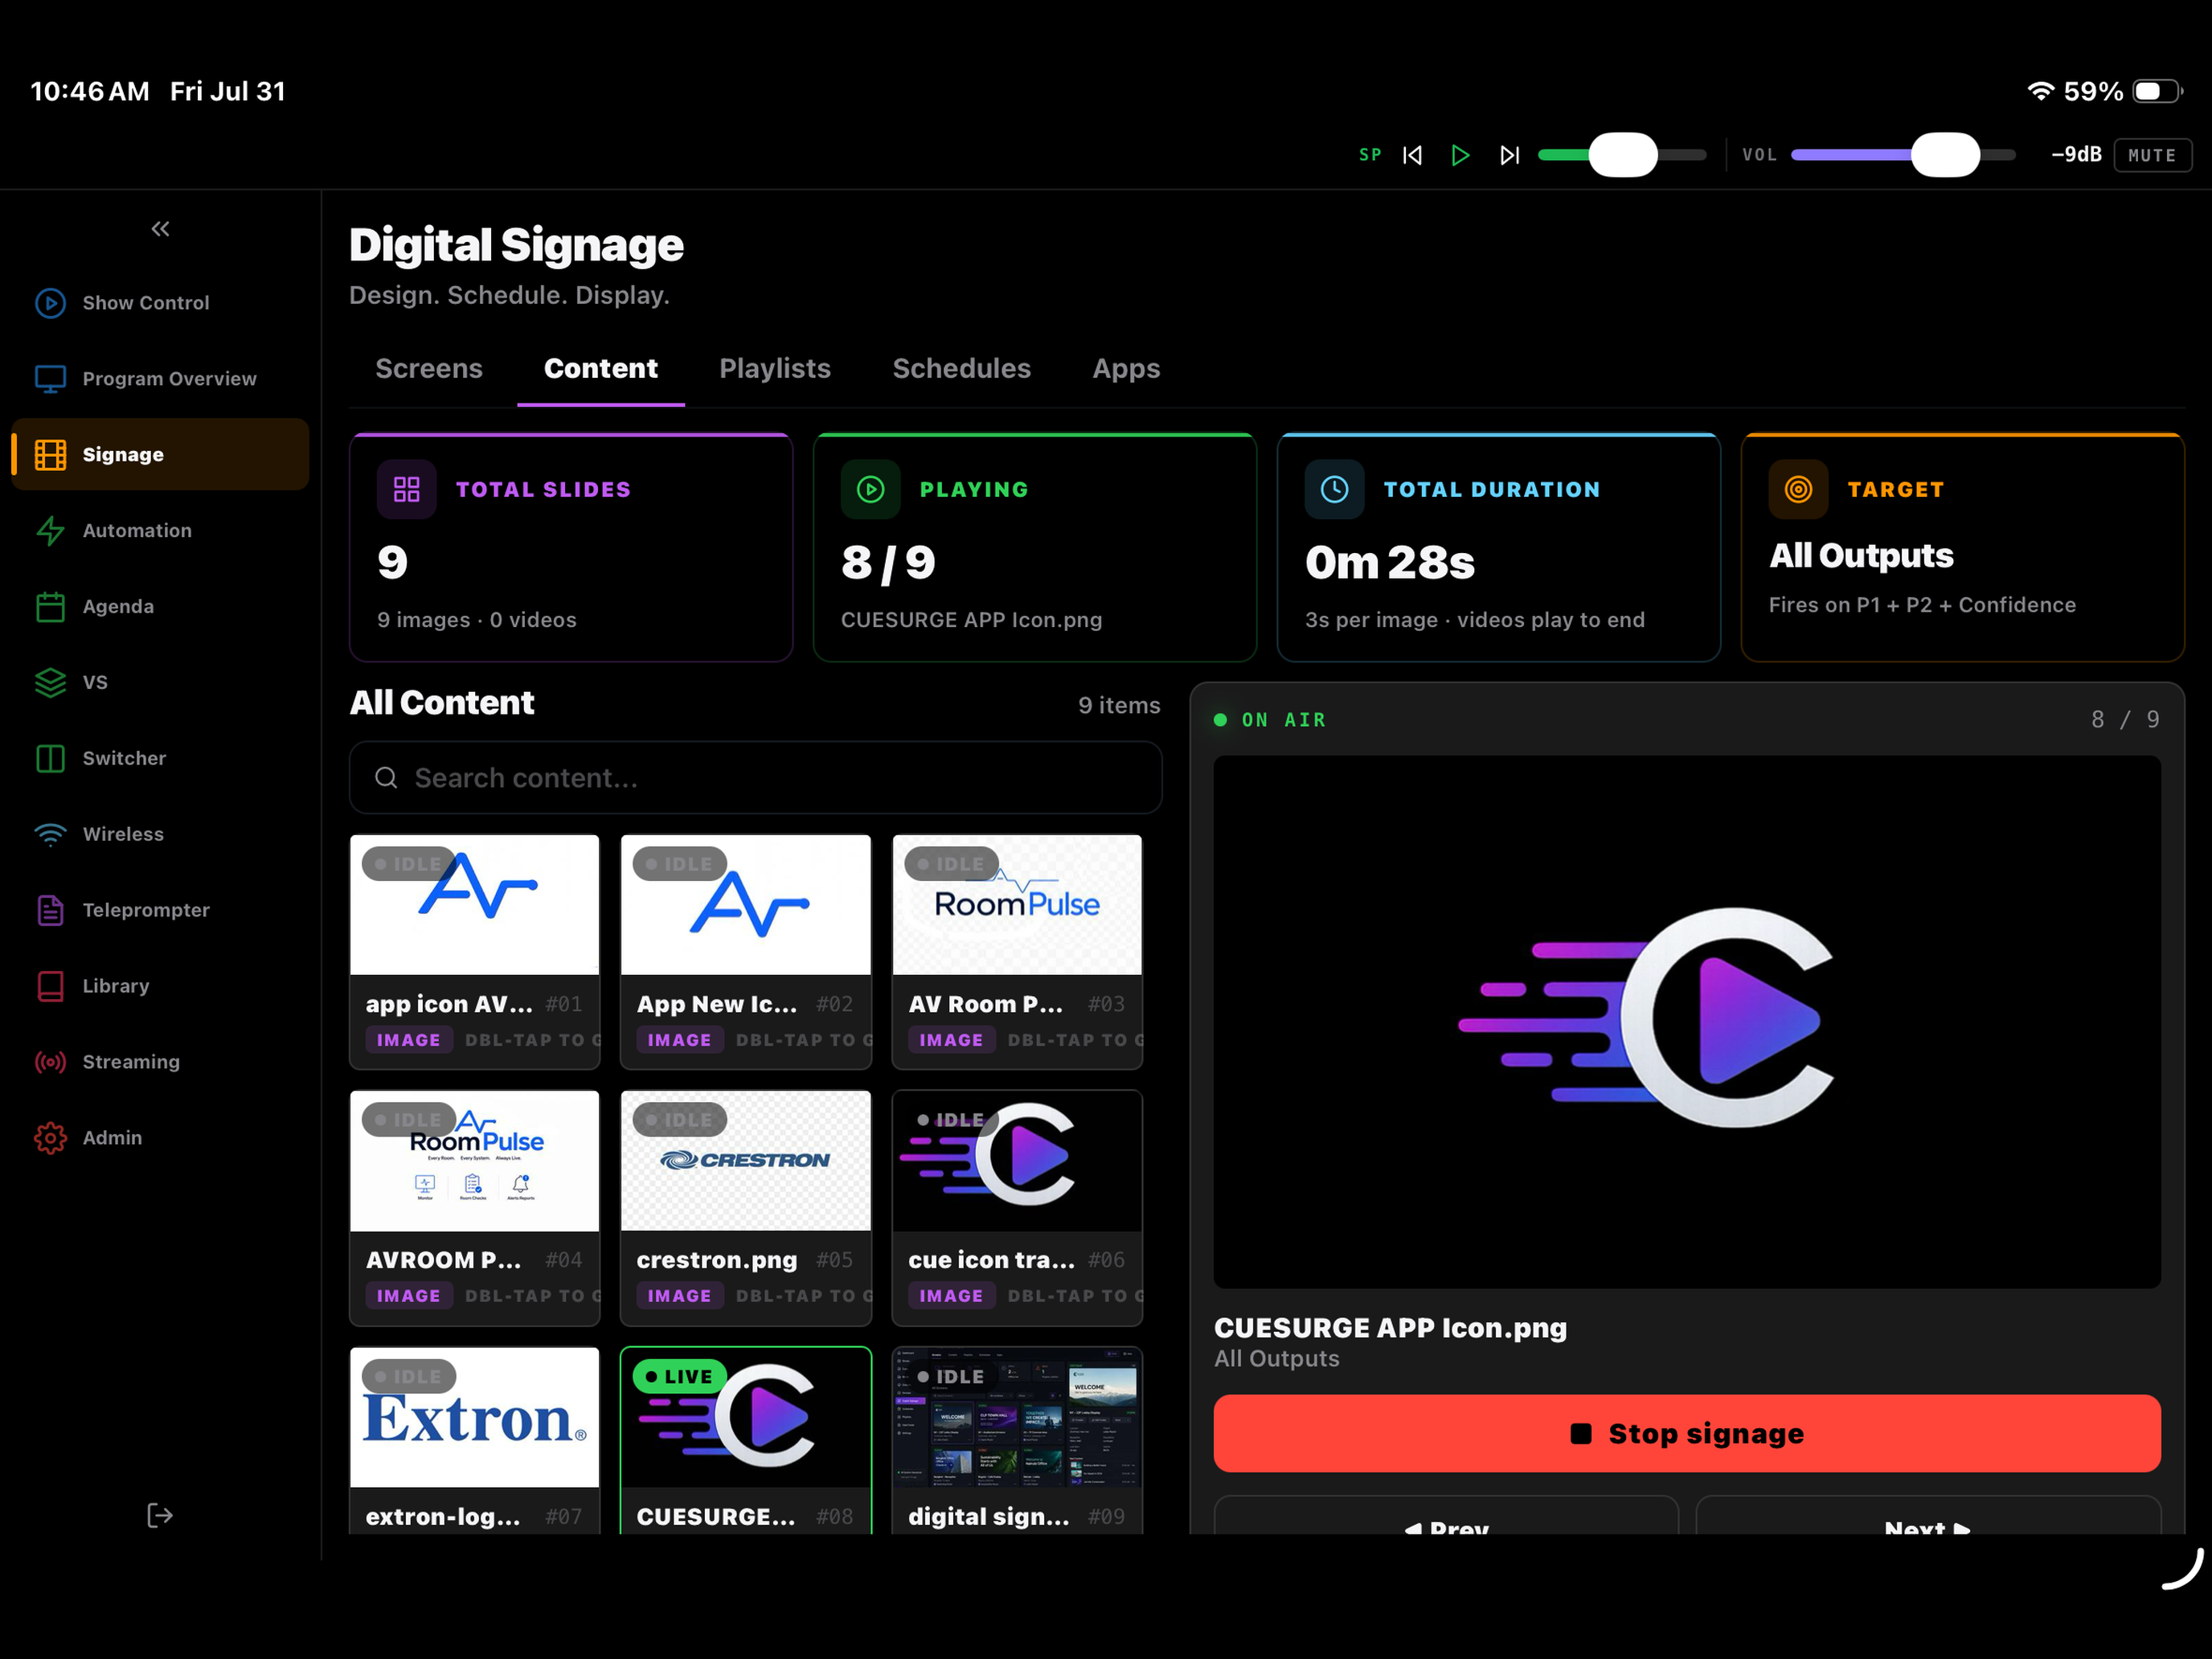Open Automation in the sidebar

tap(160, 531)
